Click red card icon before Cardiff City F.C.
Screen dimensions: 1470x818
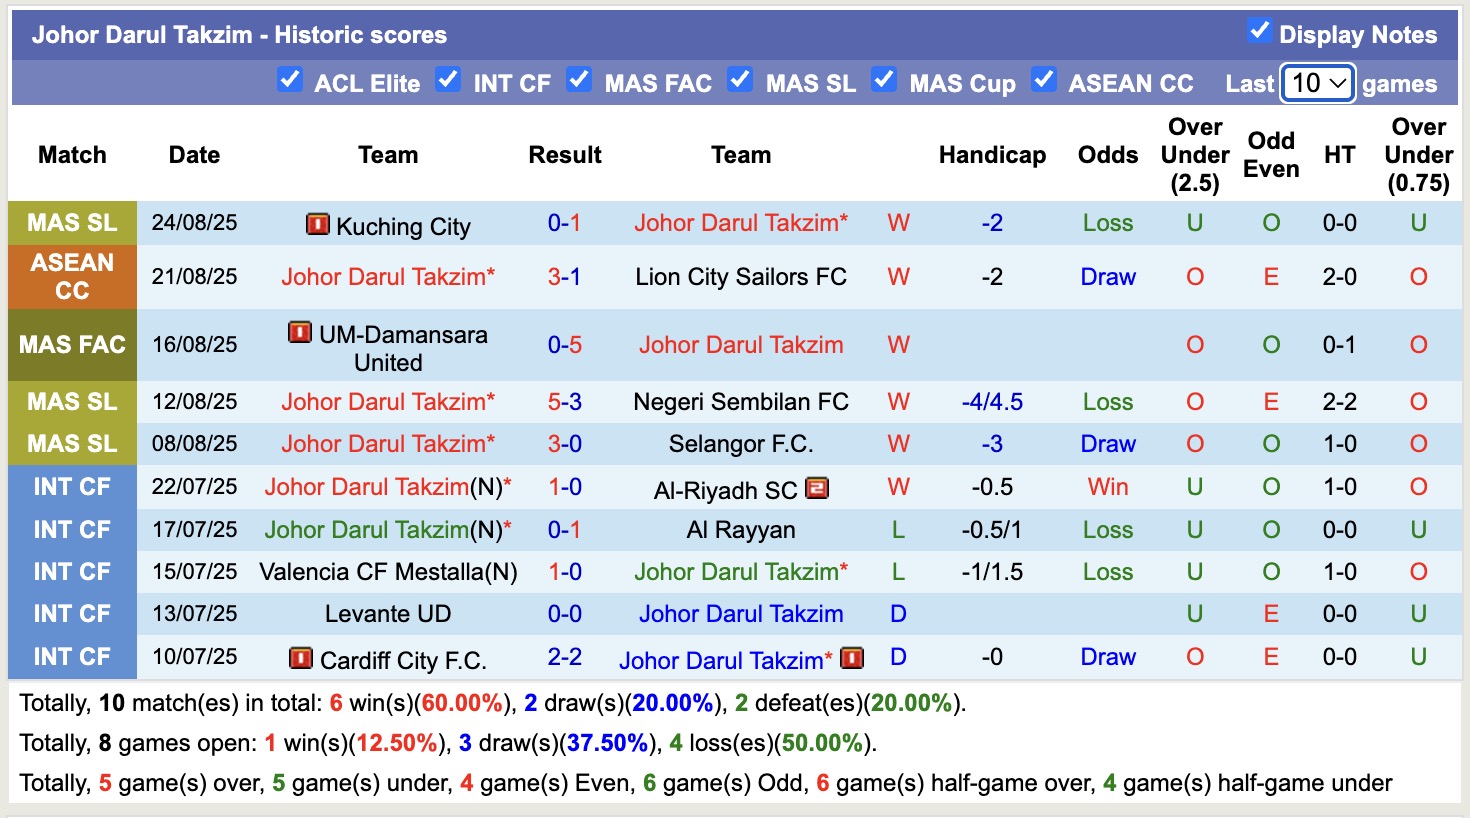click(300, 659)
